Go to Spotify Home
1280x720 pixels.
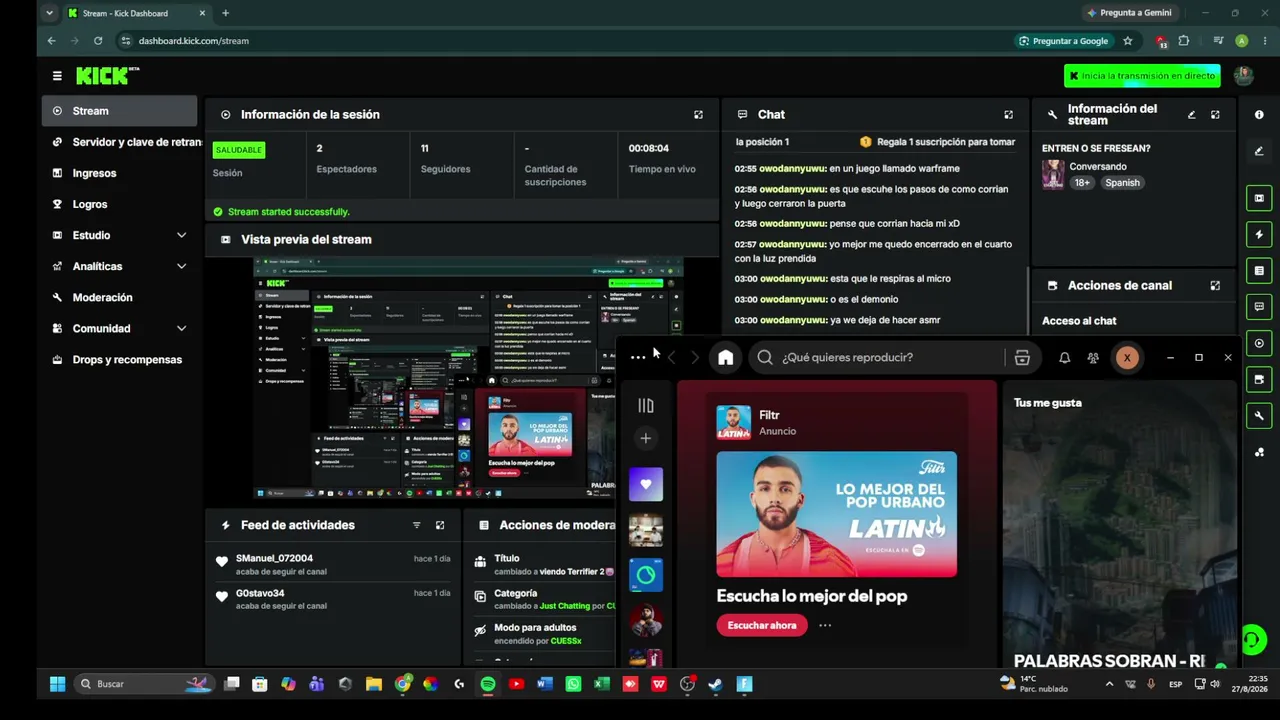click(726, 357)
